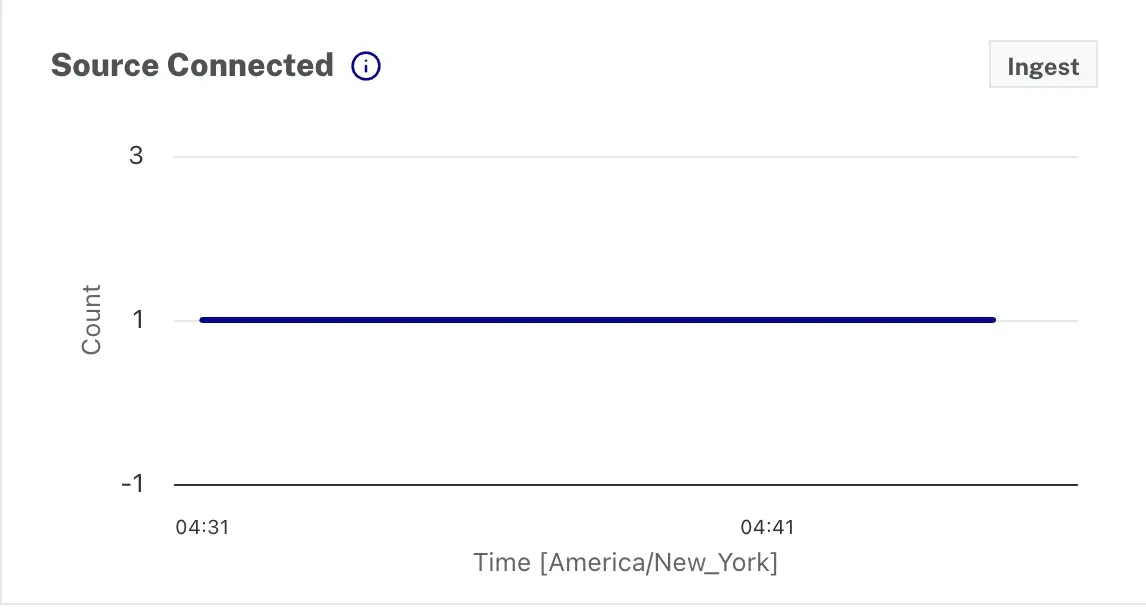Click the top gridline at value 3
The image size is (1146, 608).
click(x=626, y=157)
